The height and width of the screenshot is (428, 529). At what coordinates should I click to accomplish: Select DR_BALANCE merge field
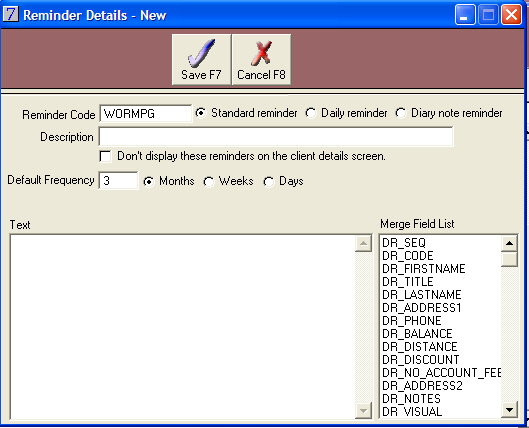point(417,334)
